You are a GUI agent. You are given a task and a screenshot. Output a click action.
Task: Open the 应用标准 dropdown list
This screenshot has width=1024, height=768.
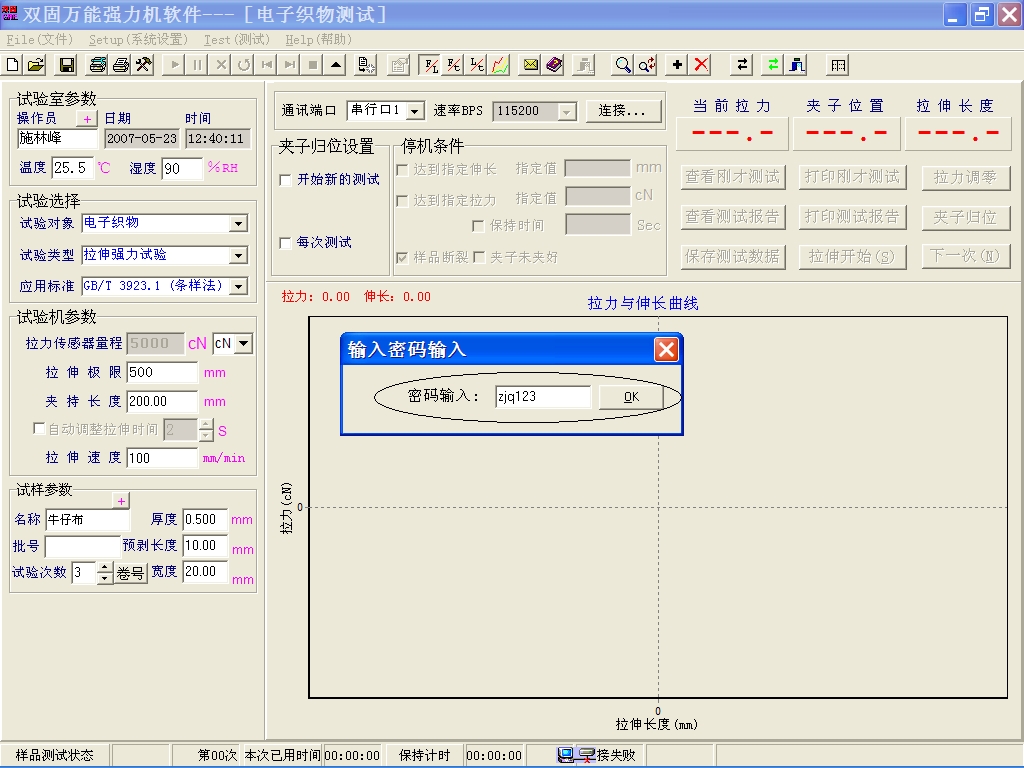pyautogui.click(x=238, y=287)
